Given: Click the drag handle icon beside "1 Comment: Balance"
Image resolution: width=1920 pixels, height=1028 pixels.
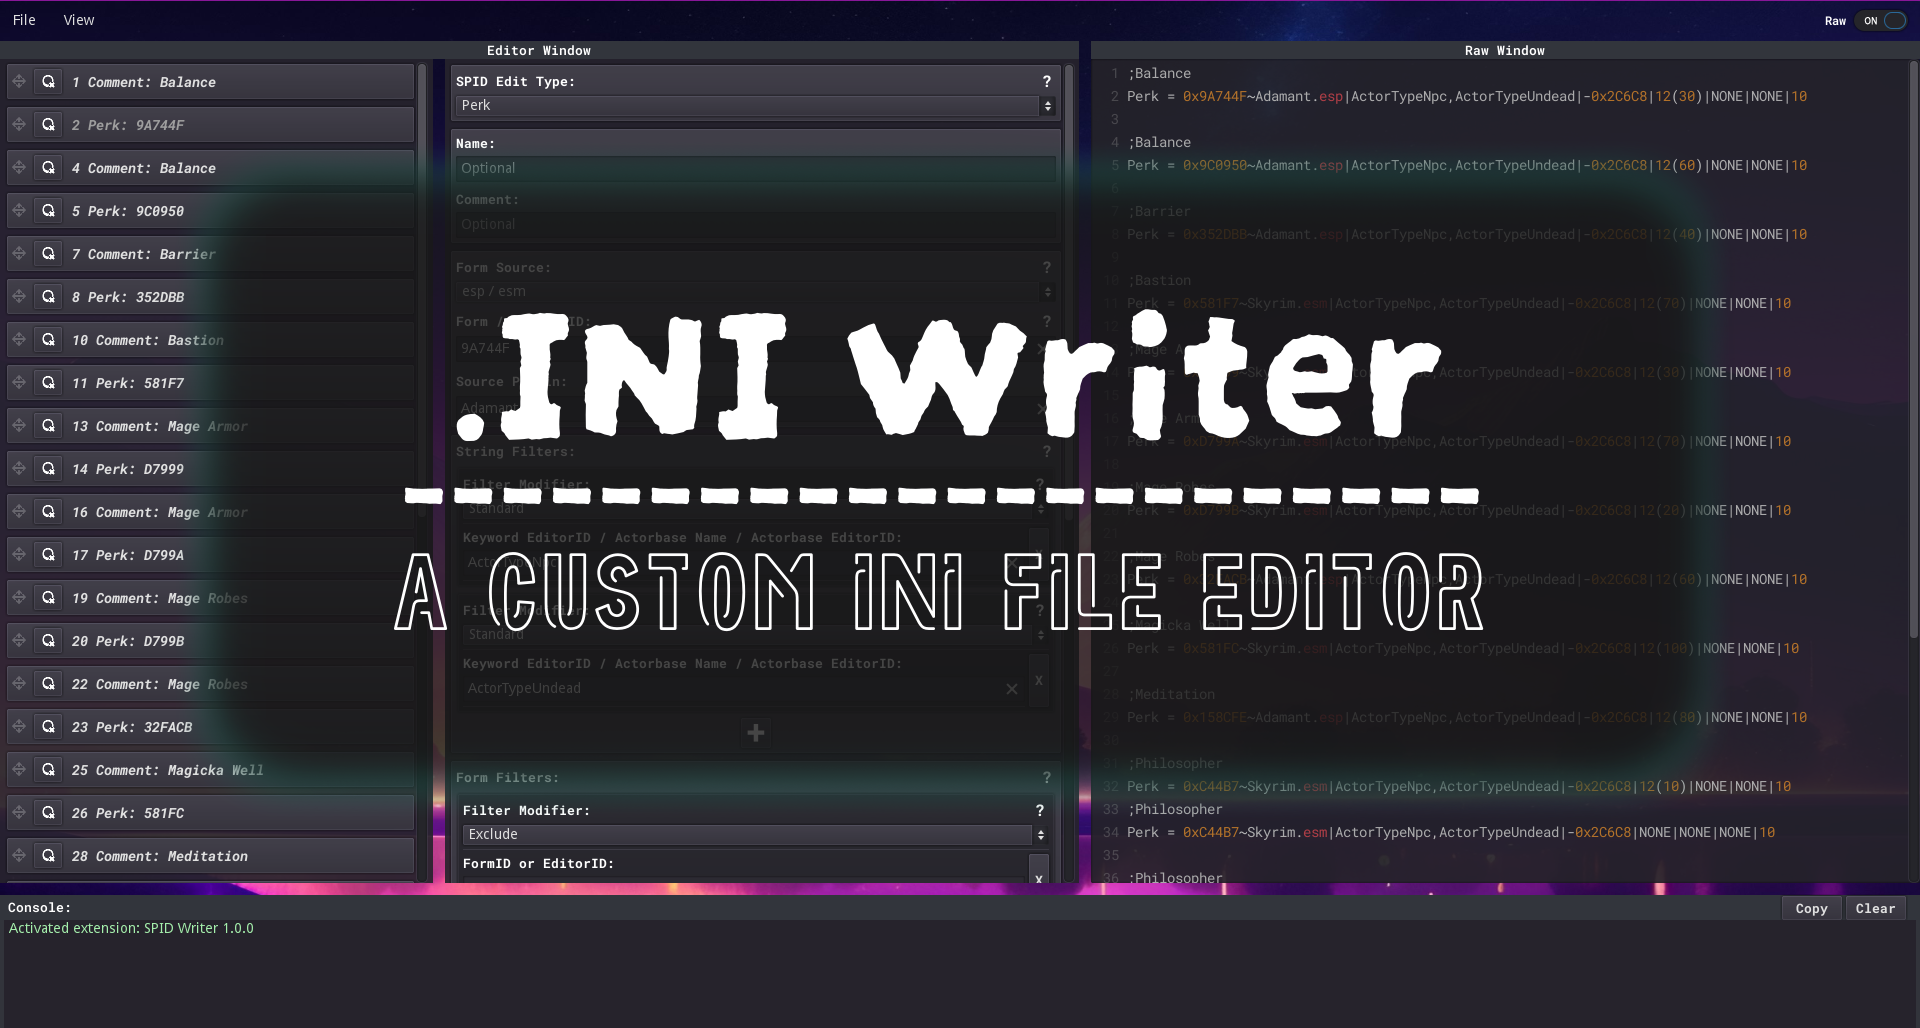Looking at the screenshot, I should (18, 81).
